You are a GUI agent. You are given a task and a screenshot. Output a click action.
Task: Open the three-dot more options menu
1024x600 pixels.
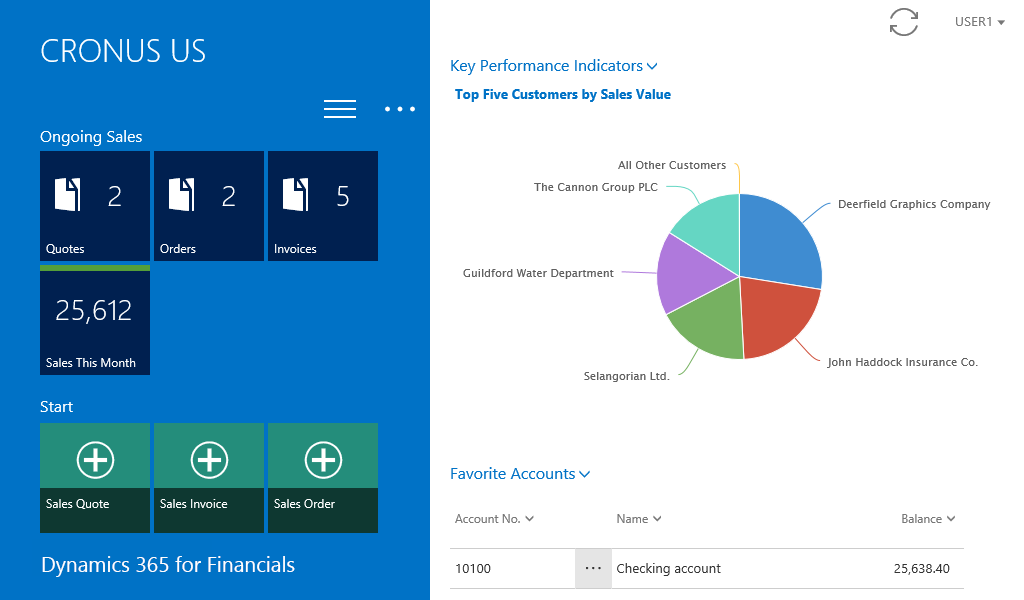[400, 109]
